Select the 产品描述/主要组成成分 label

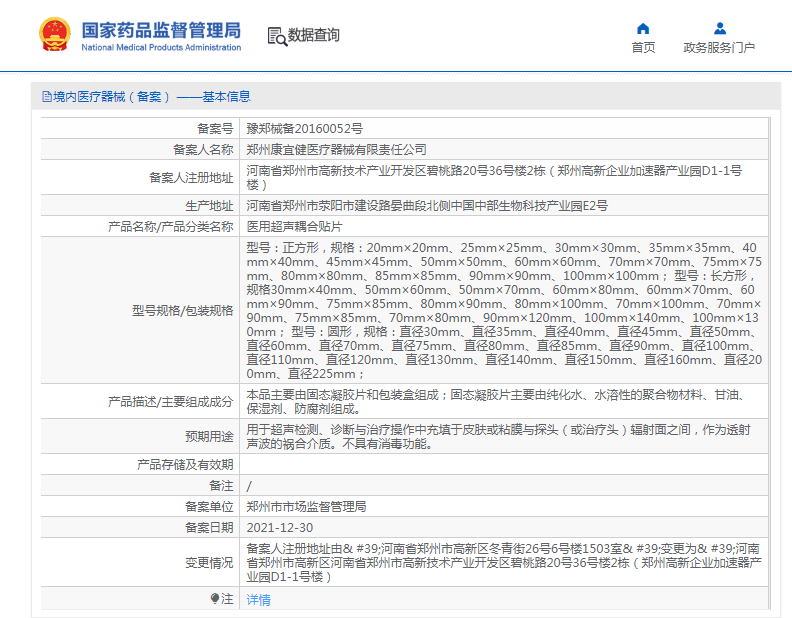coord(171,402)
